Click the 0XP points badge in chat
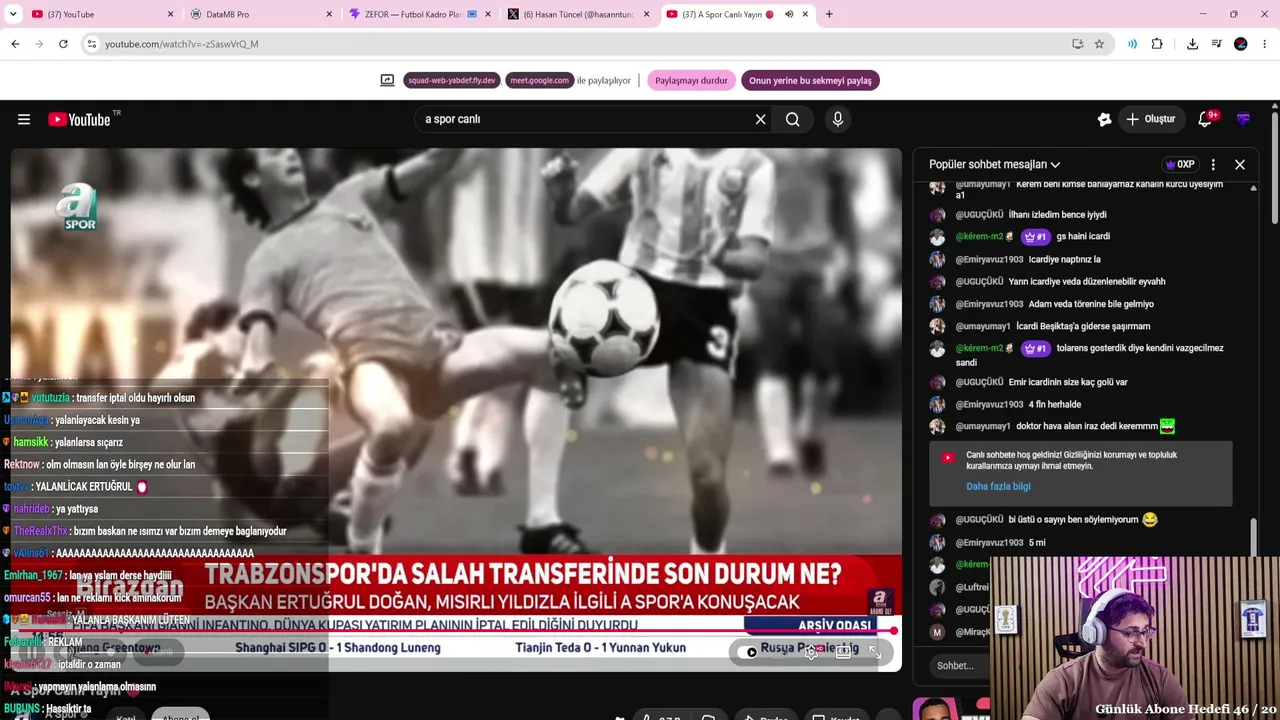1280x720 pixels. click(x=1180, y=164)
